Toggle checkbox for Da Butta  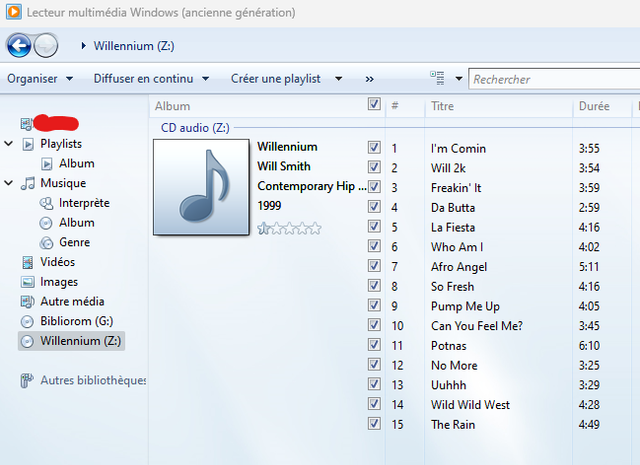tap(374, 206)
